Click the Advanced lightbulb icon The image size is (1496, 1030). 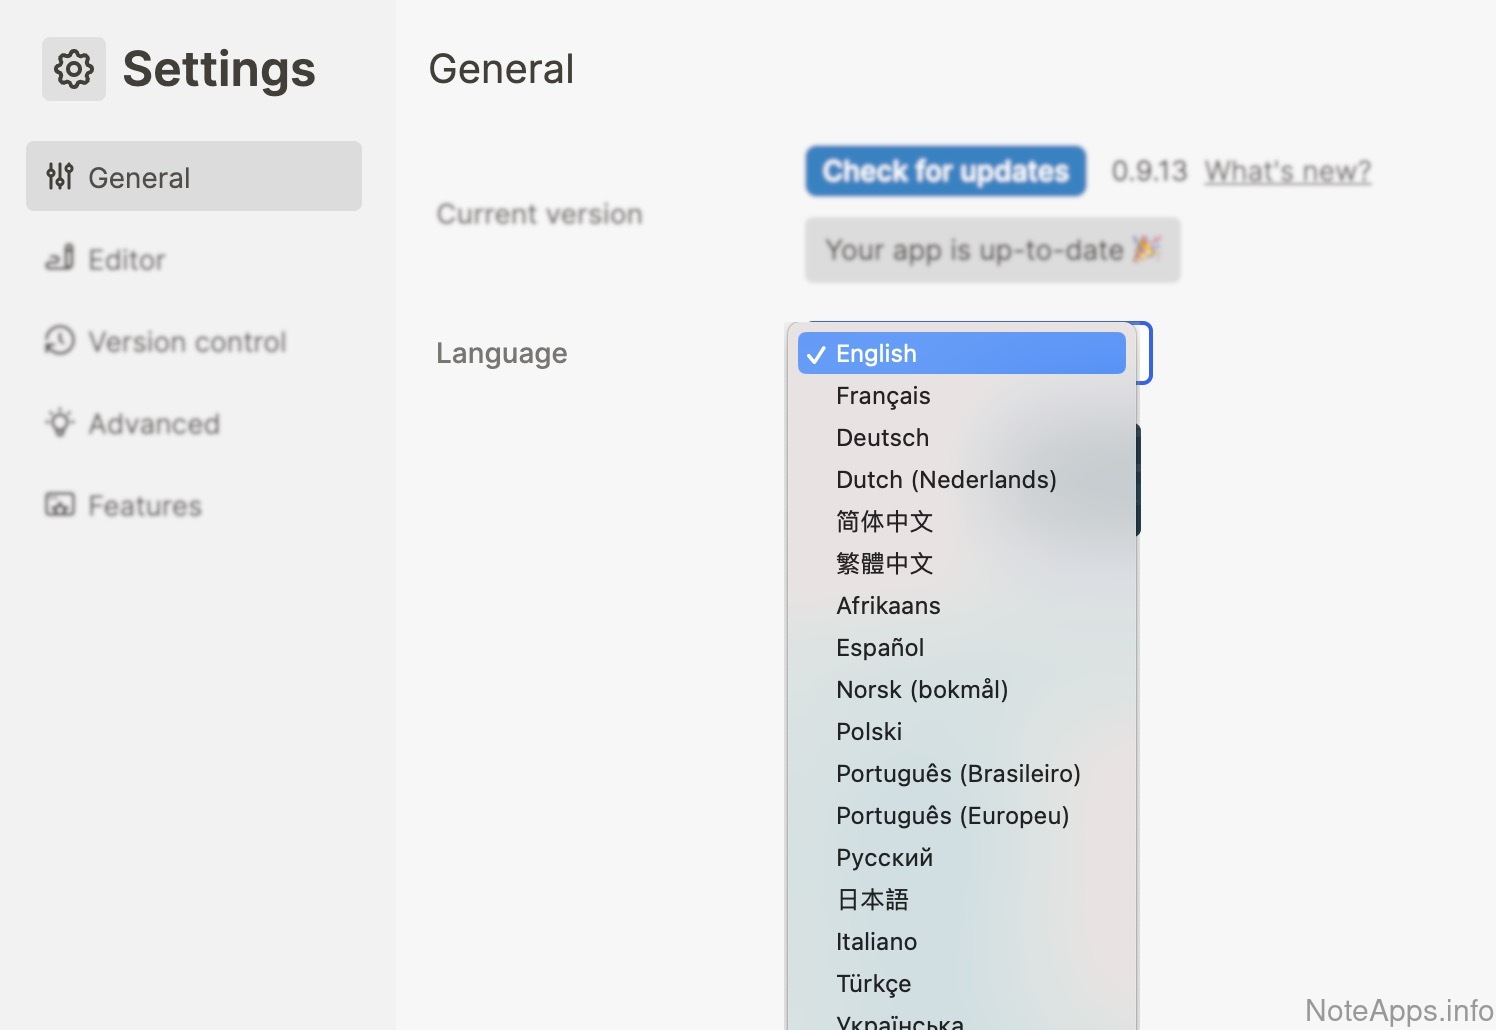coord(60,423)
